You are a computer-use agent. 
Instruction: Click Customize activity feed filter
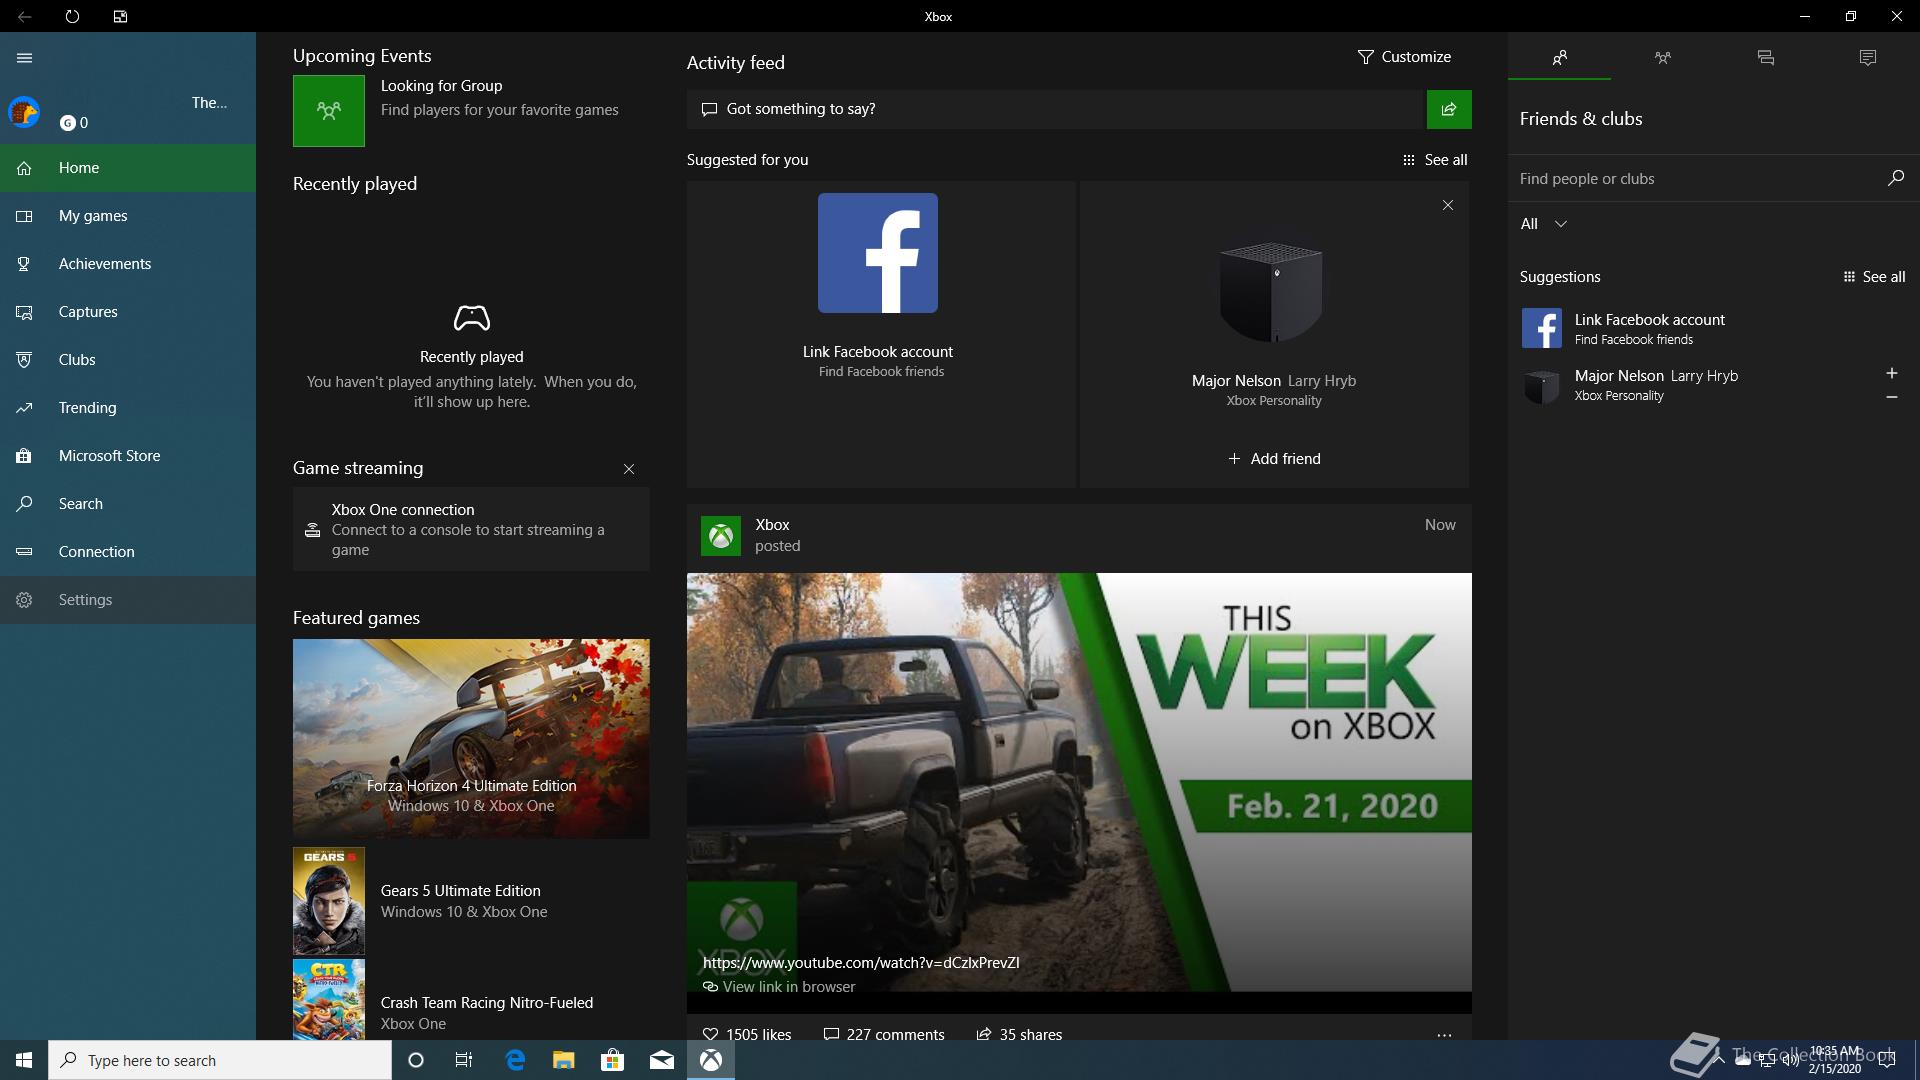1404,57
